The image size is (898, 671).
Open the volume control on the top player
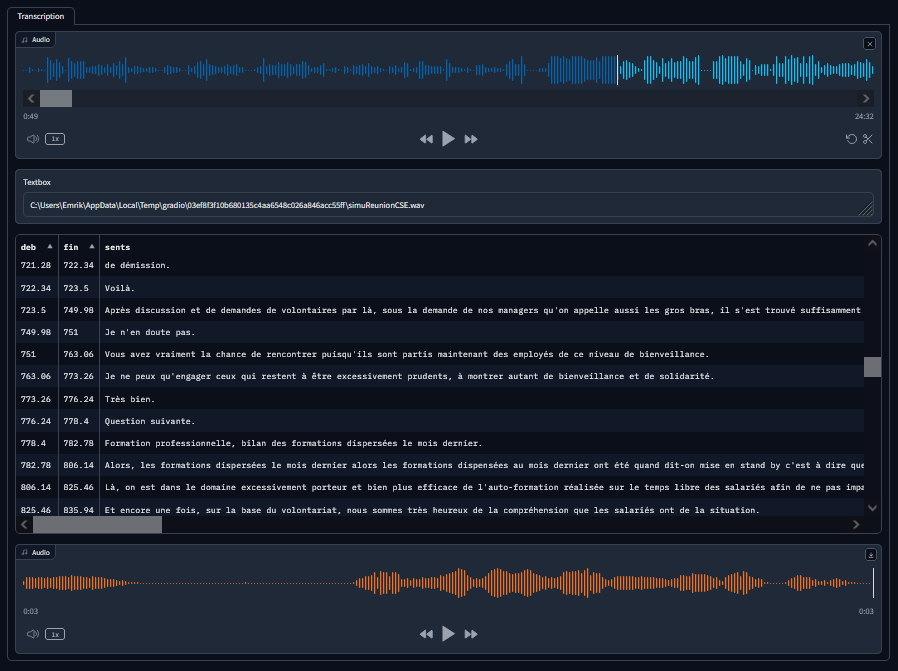(x=31, y=139)
